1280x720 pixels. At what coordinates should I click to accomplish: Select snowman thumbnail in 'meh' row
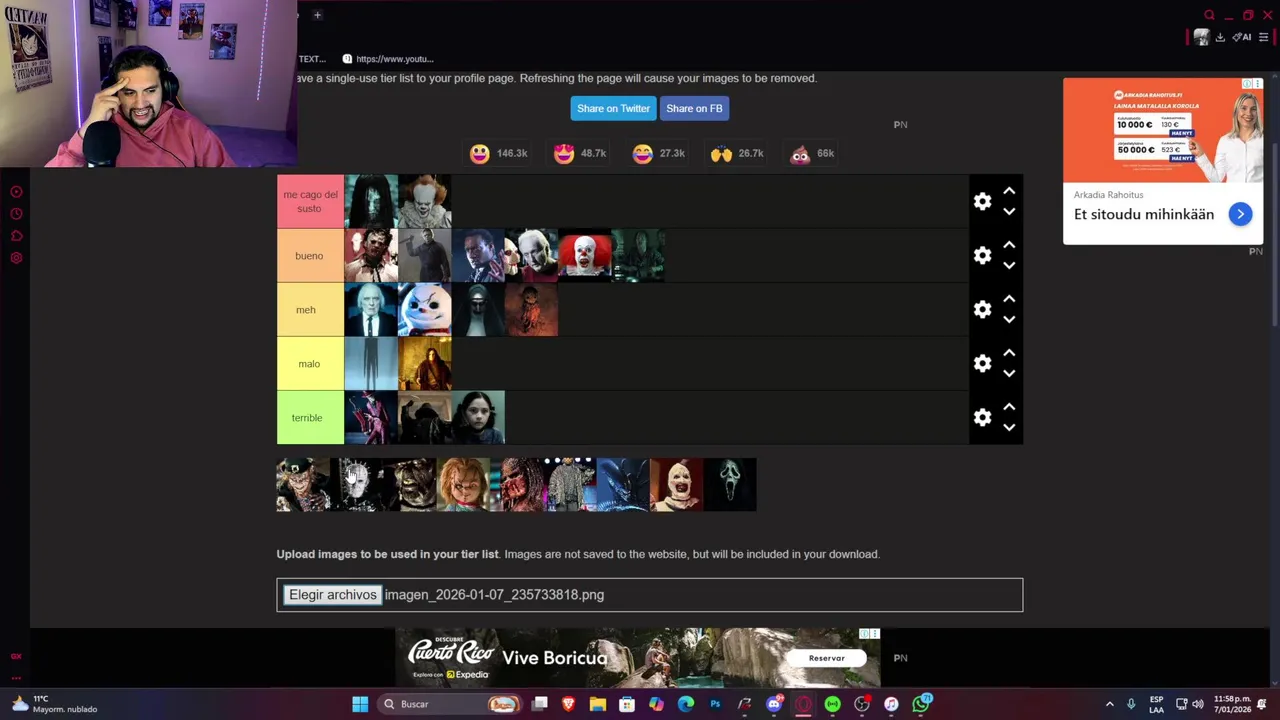(x=425, y=310)
